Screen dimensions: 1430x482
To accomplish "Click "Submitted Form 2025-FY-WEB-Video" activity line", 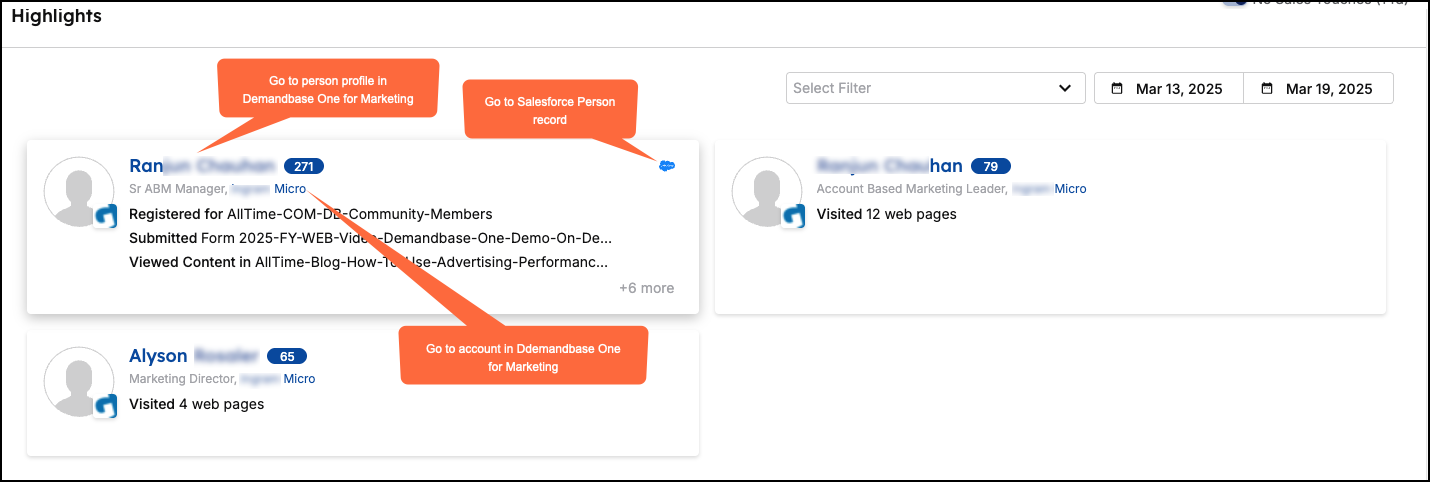I will click(370, 238).
